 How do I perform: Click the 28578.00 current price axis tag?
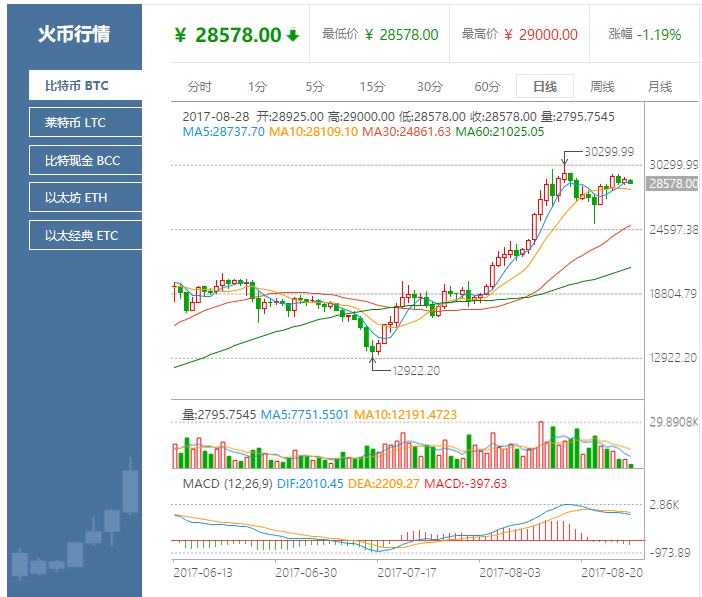coord(672,184)
